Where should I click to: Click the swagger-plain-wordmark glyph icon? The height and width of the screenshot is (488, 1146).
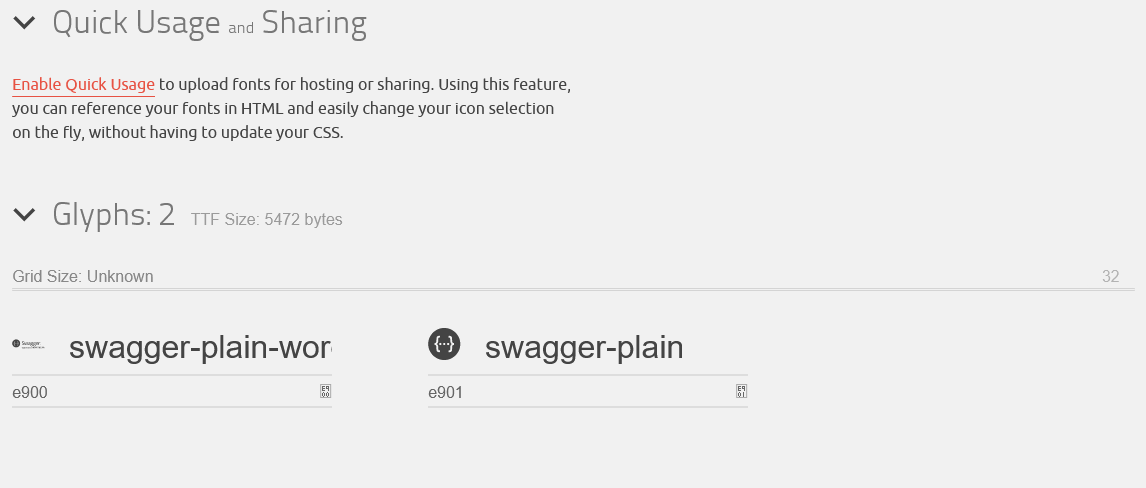[30, 345]
